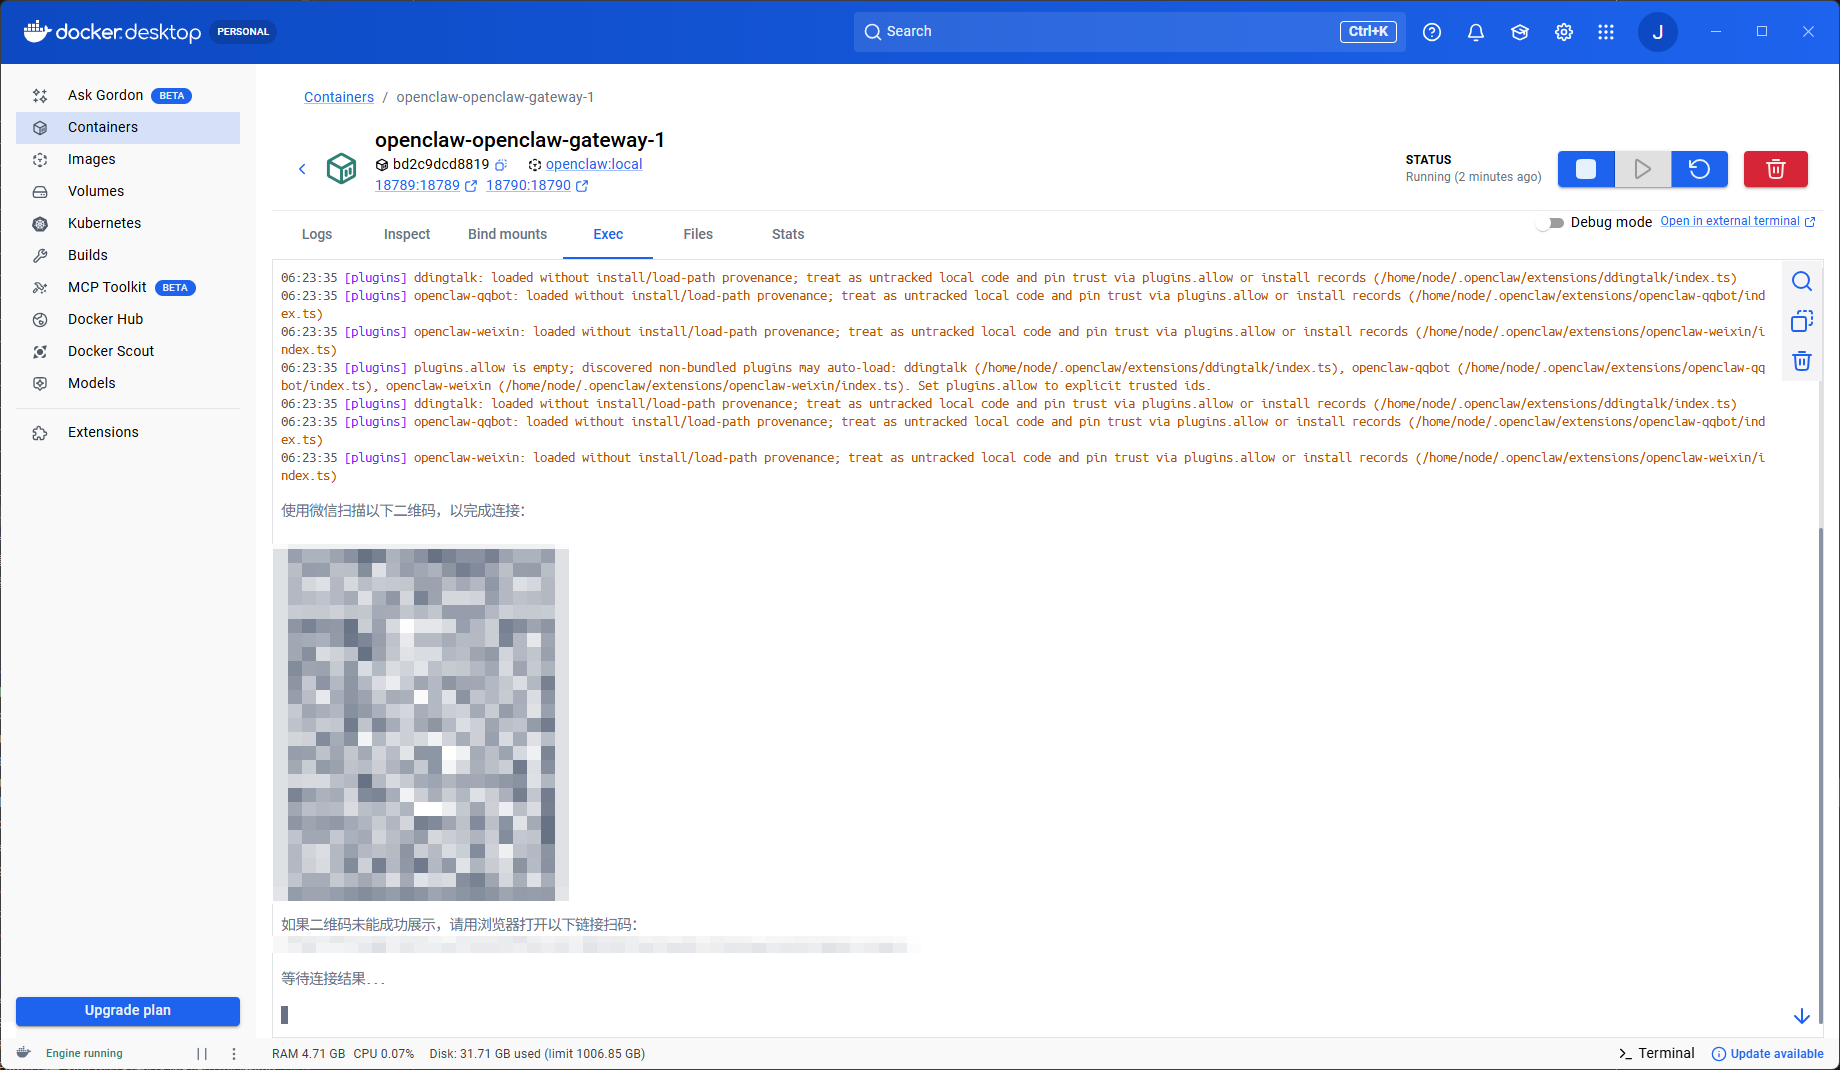Screen dimensions: 1840x1070
Task: Open Ask Gordon assistant
Action: (x=128, y=95)
